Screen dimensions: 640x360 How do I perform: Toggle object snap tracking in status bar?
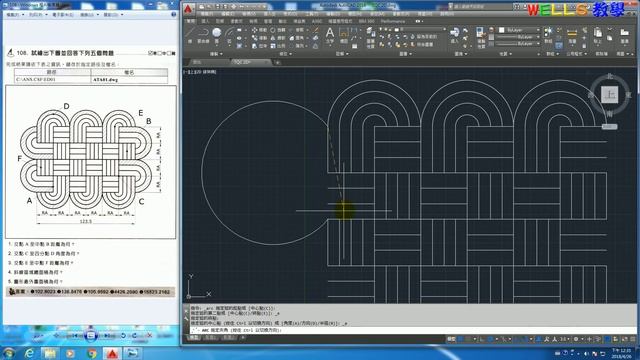point(517,339)
